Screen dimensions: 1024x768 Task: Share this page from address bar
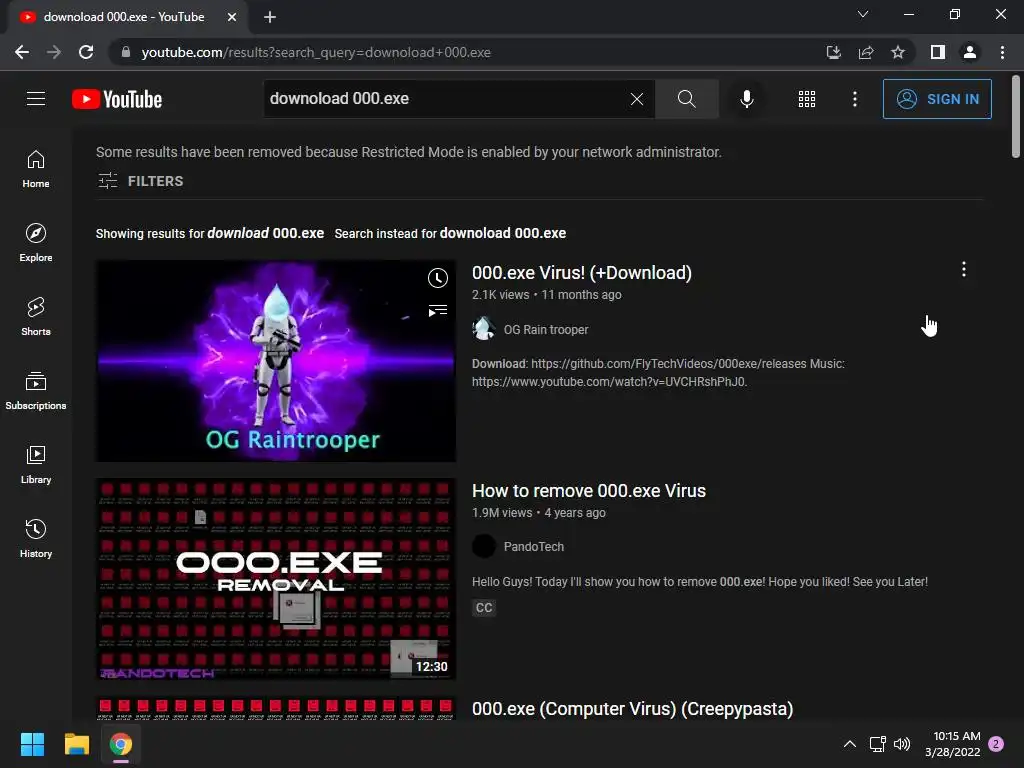(866, 52)
